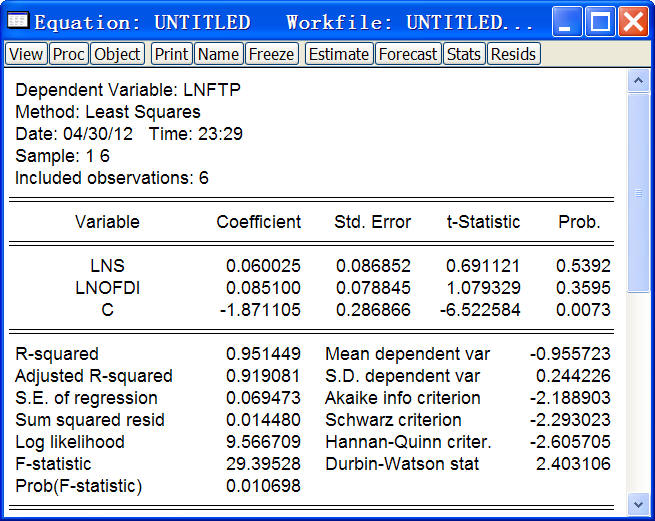Click the Name button
Viewport: 655px width, 521px height.
click(218, 54)
